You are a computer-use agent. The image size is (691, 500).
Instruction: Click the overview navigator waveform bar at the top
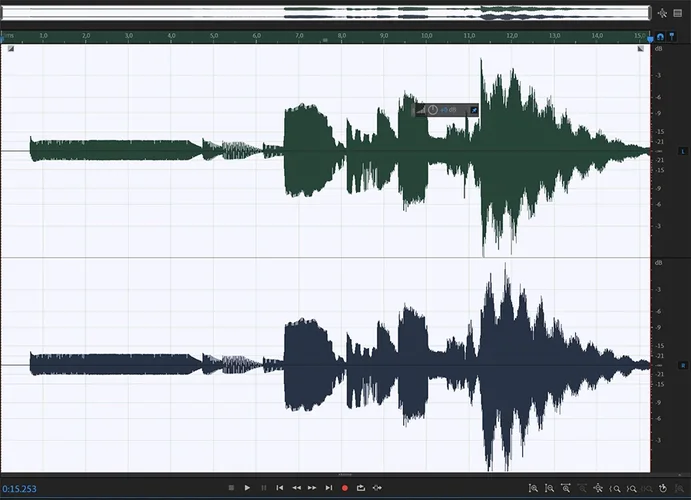point(326,13)
